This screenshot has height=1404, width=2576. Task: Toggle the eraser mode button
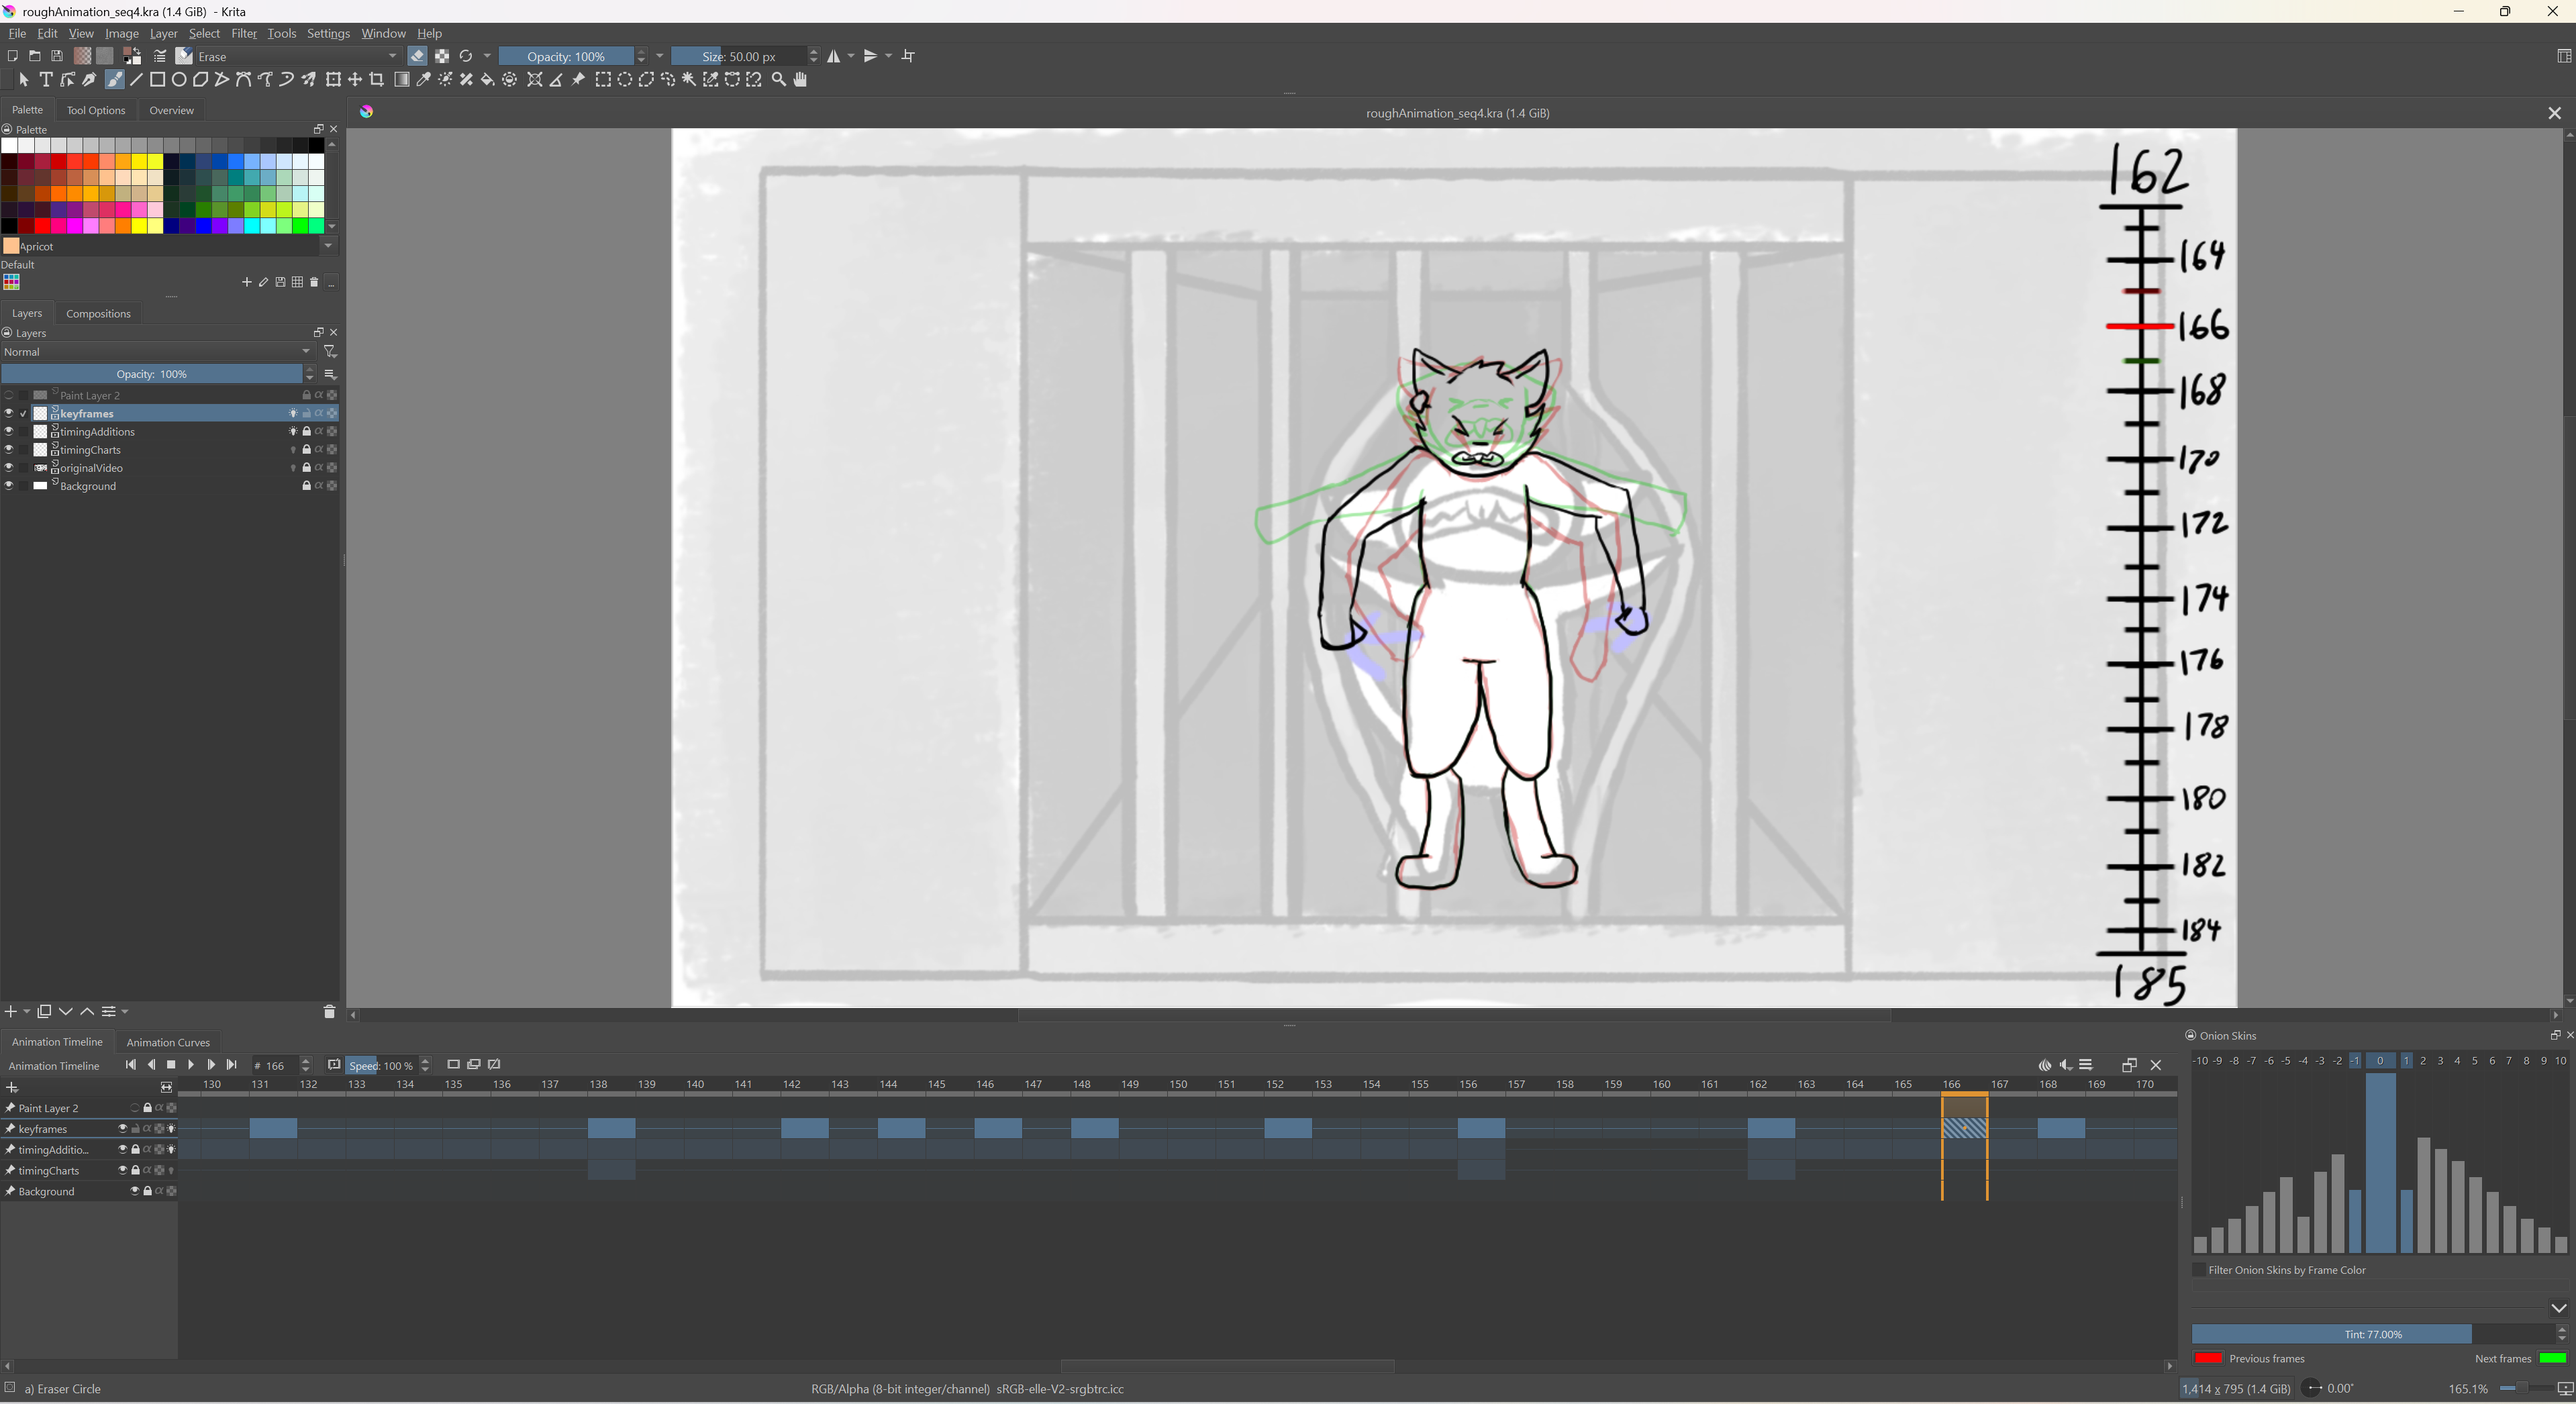pyautogui.click(x=418, y=56)
